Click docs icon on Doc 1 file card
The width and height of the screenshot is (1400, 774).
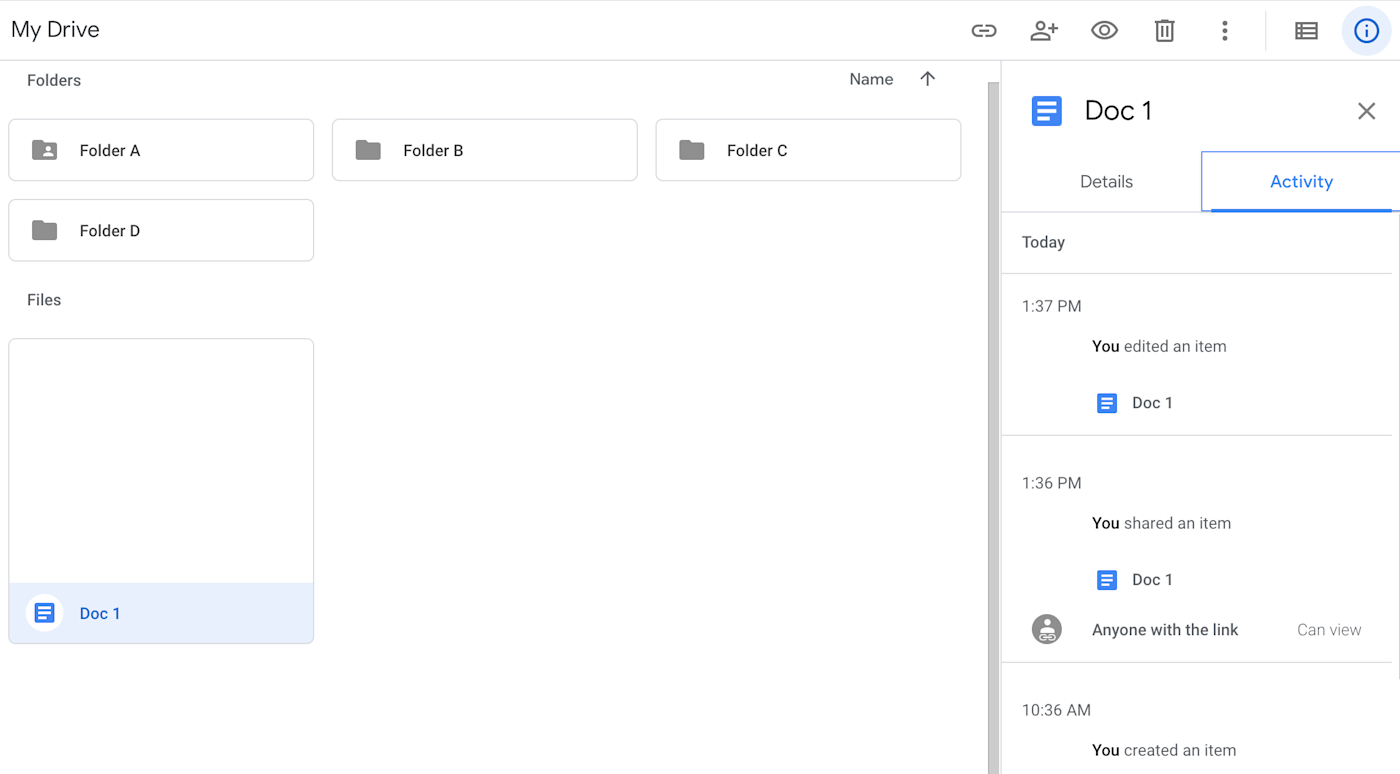44,613
